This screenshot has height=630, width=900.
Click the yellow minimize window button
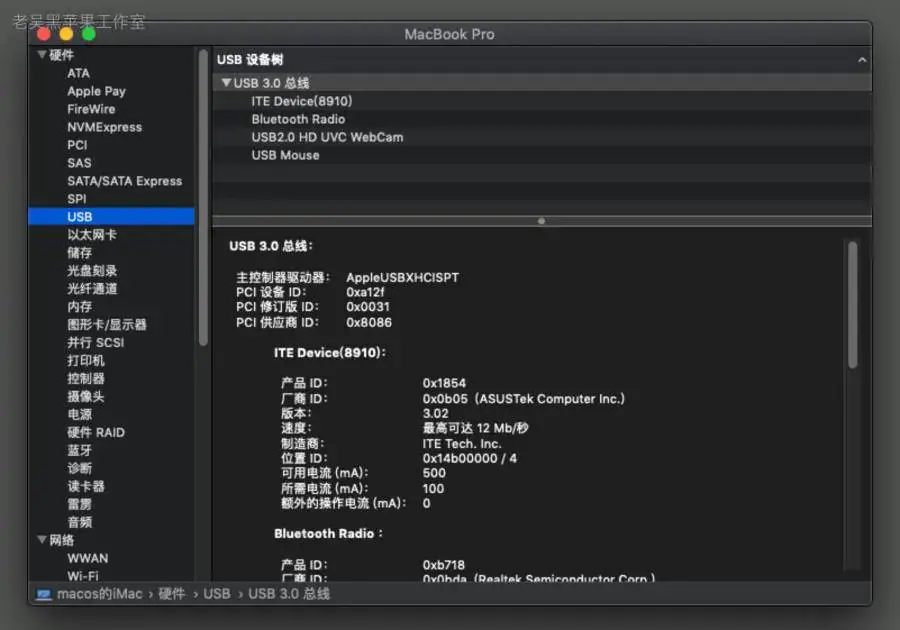click(66, 34)
